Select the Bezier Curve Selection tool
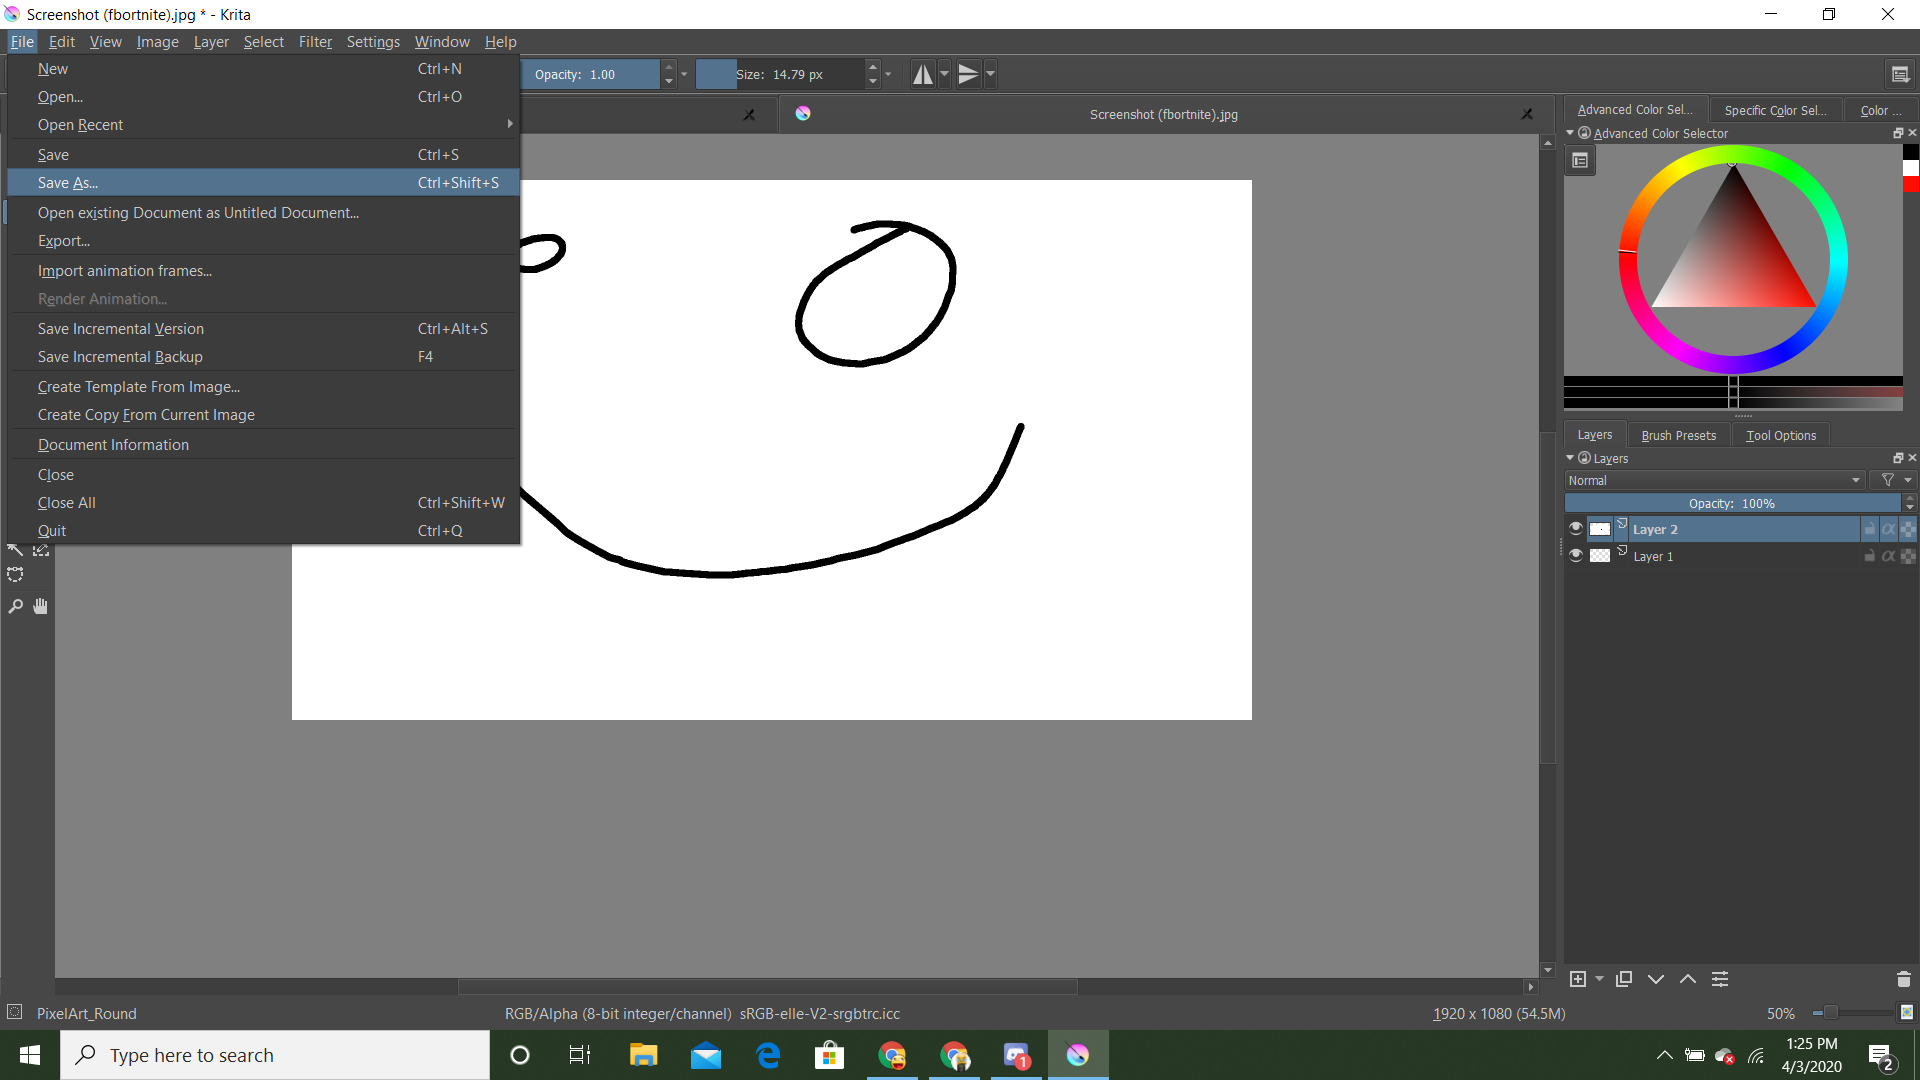The image size is (1920, 1080). click(15, 574)
